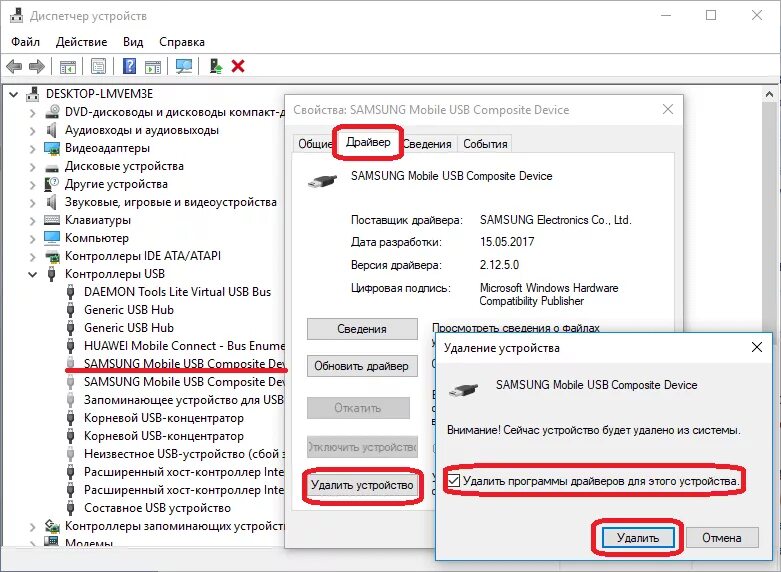Click the update driver green arrow icon
781x572 pixels.
tap(216, 66)
